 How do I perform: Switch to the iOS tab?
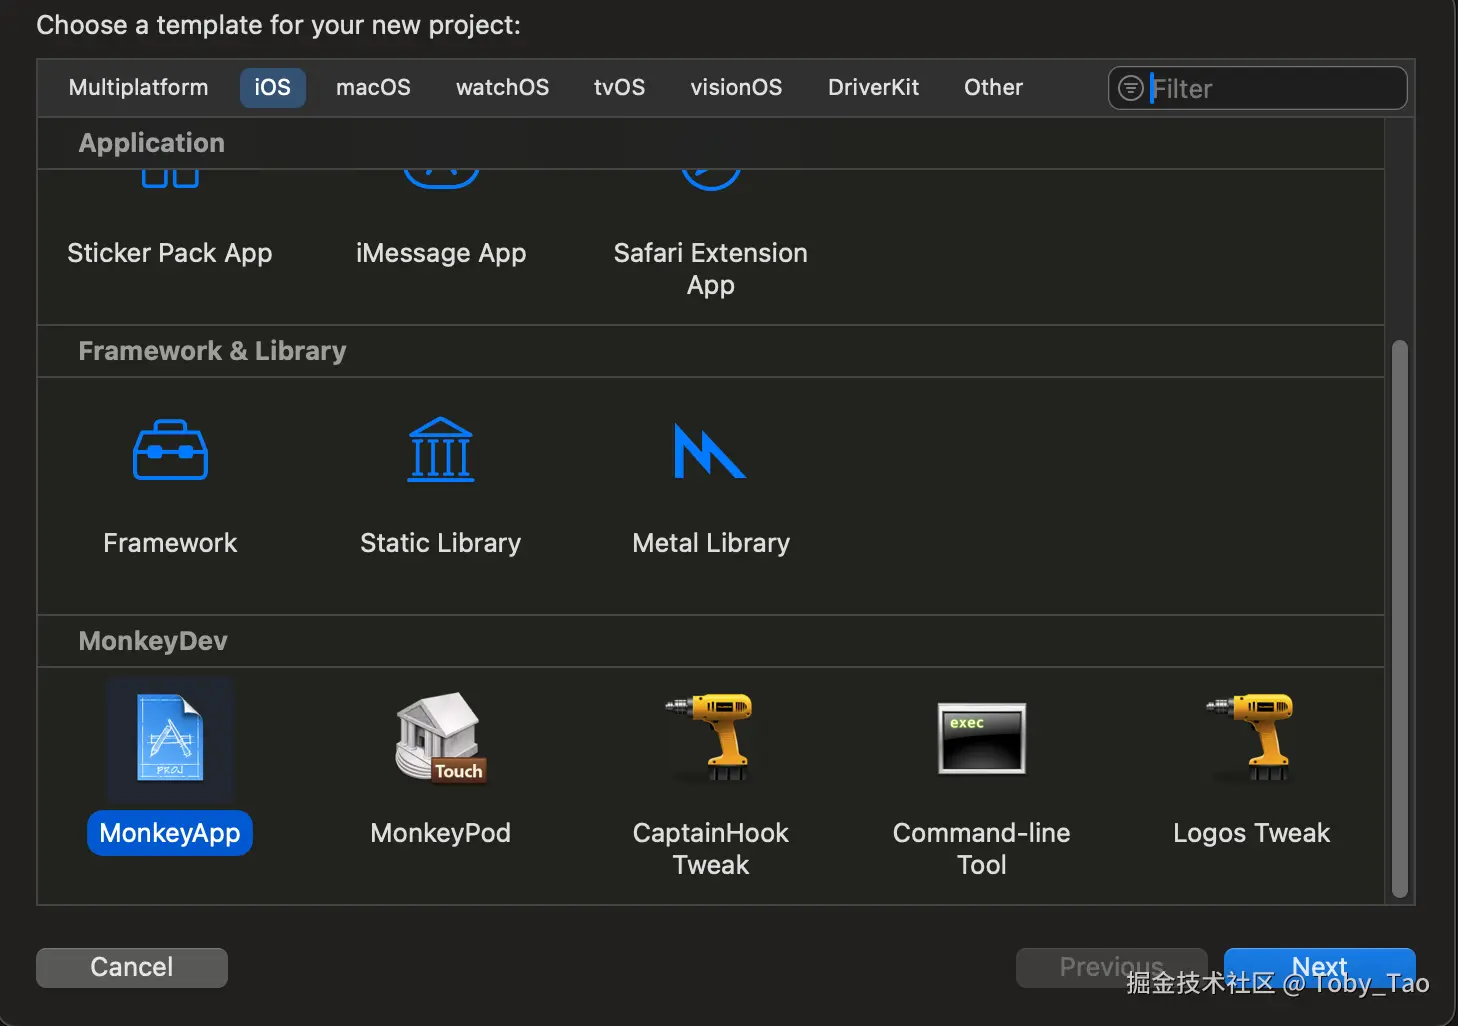273,88
